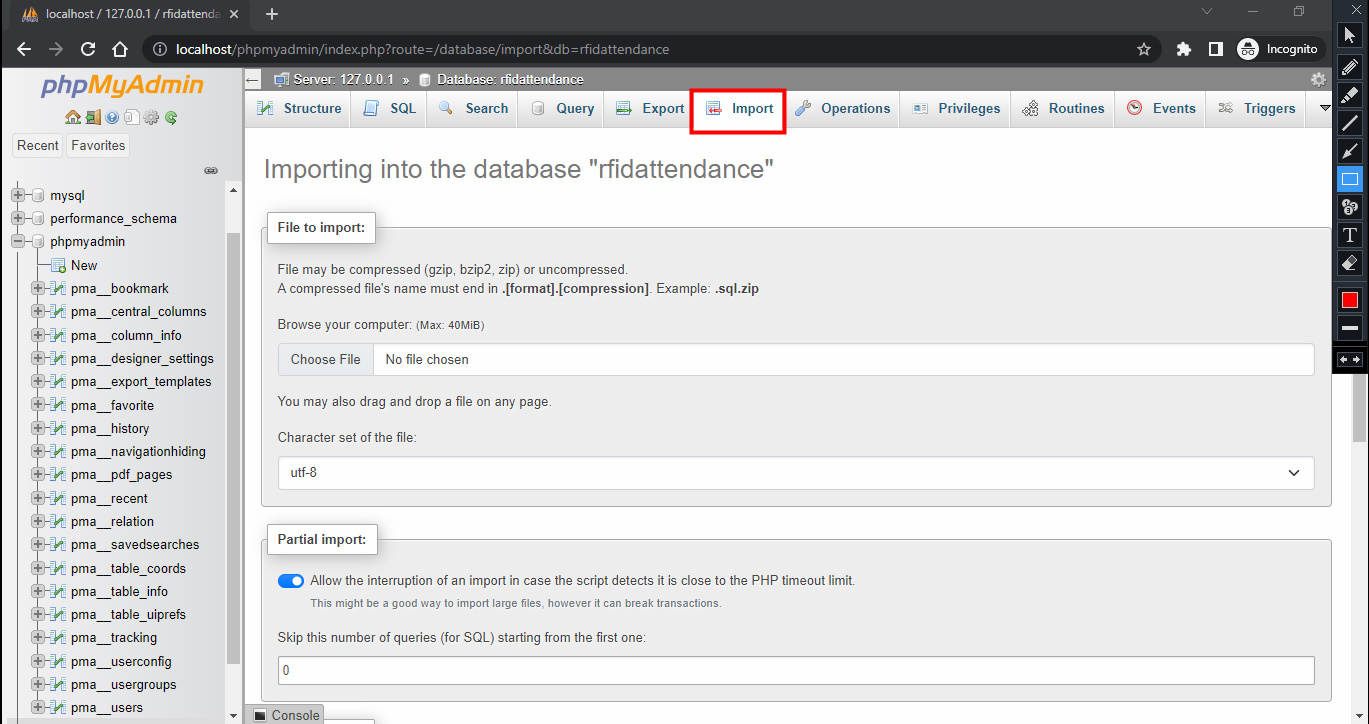Expand the pma__bookmark table node
Viewport: 1369px width, 724px height.
point(38,288)
